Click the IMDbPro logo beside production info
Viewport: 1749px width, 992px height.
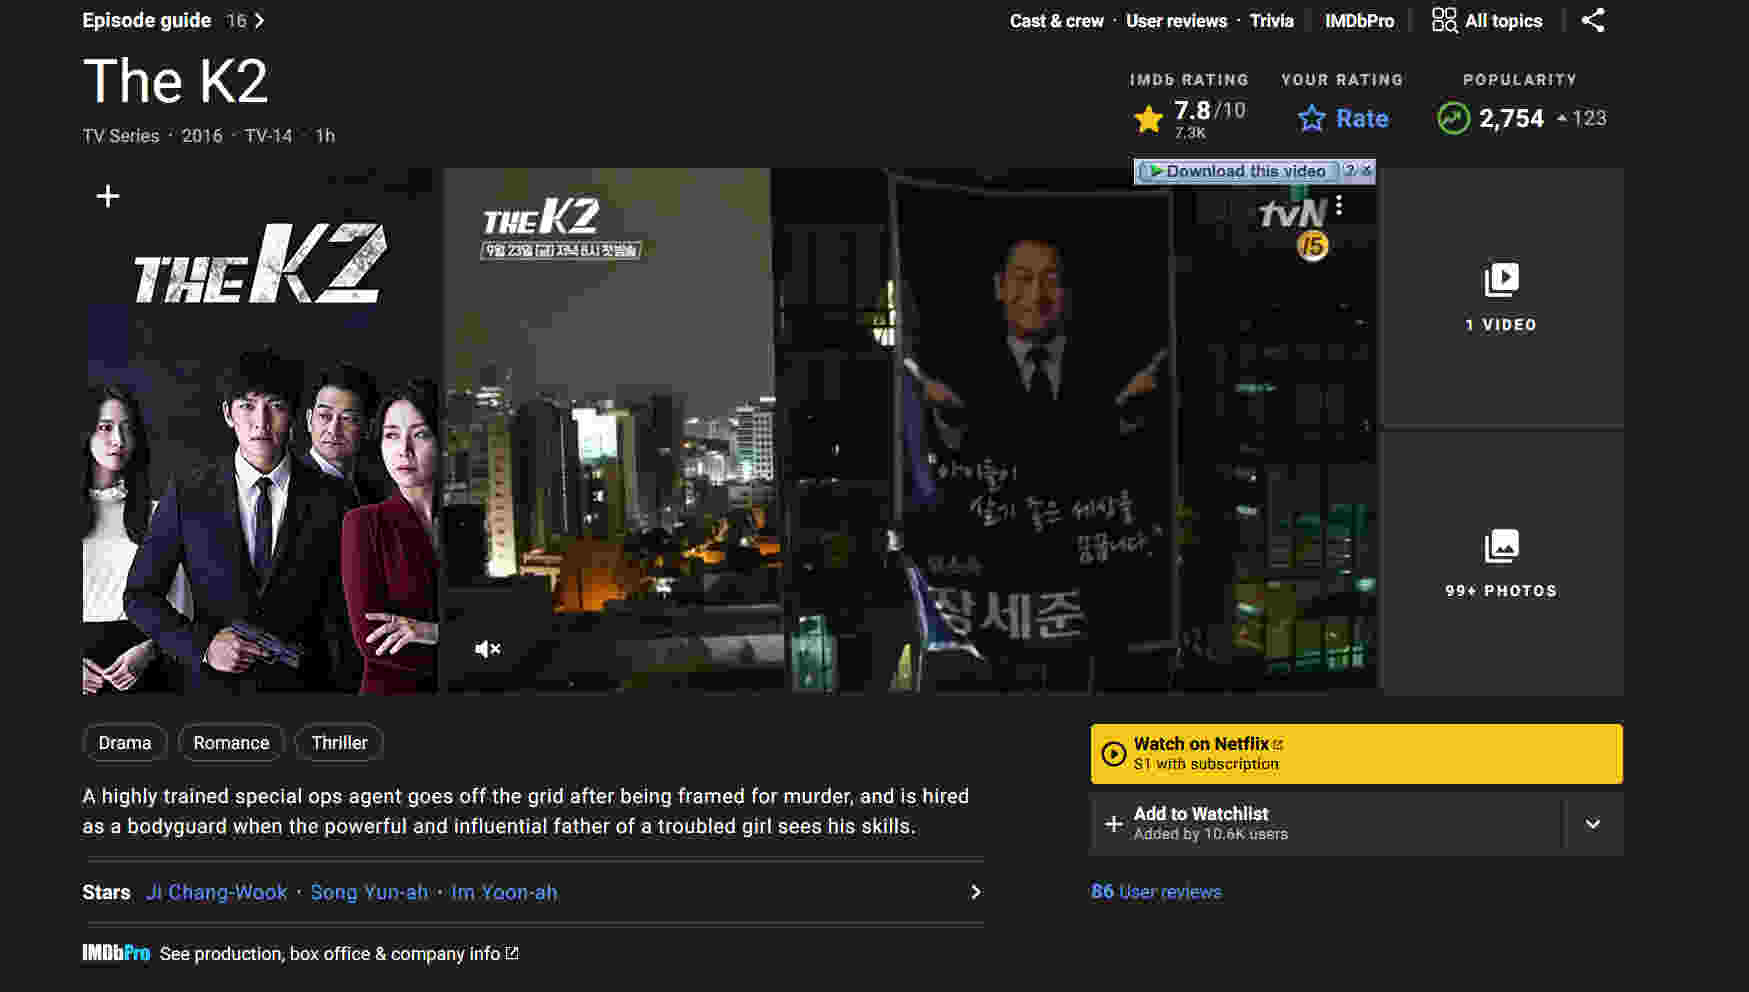[x=116, y=953]
